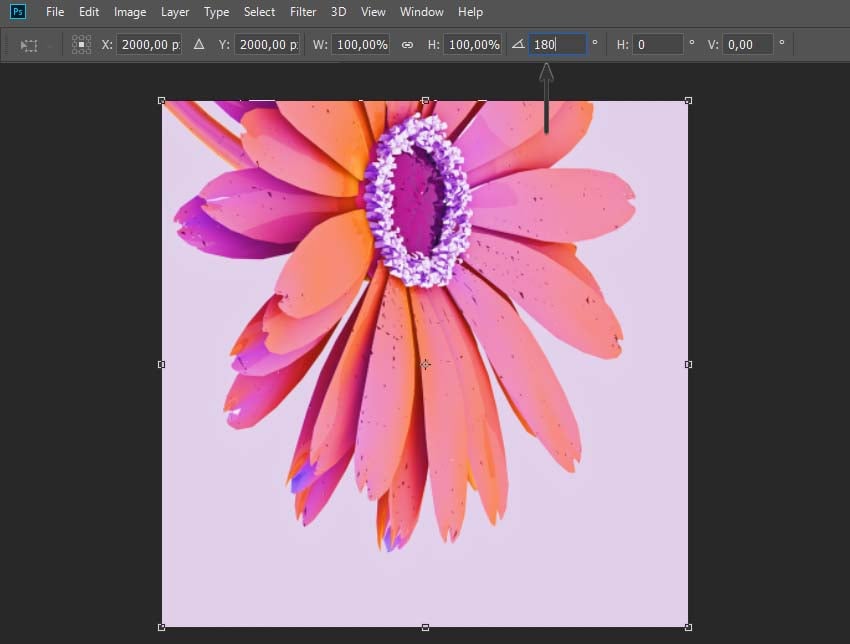Viewport: 850px width, 644px height.
Task: Click the rotation angle field showing 180
Action: [x=557, y=45]
